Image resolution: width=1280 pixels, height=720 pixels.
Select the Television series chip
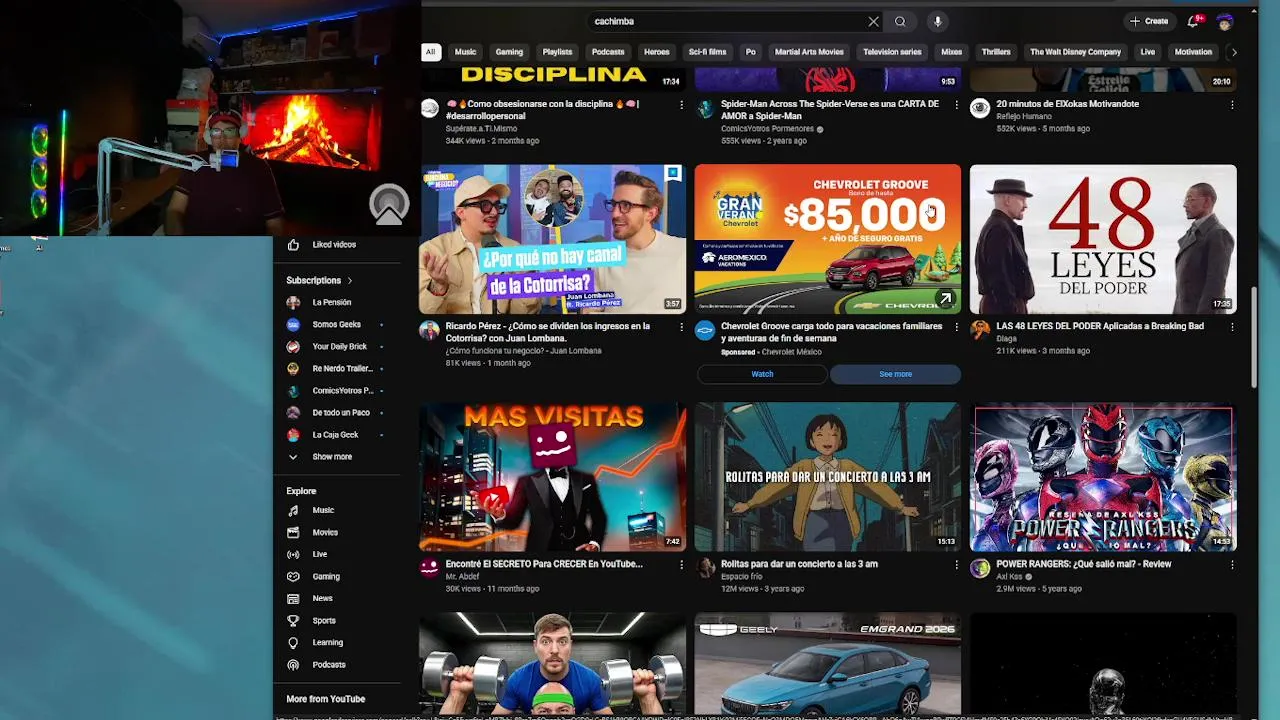892,52
